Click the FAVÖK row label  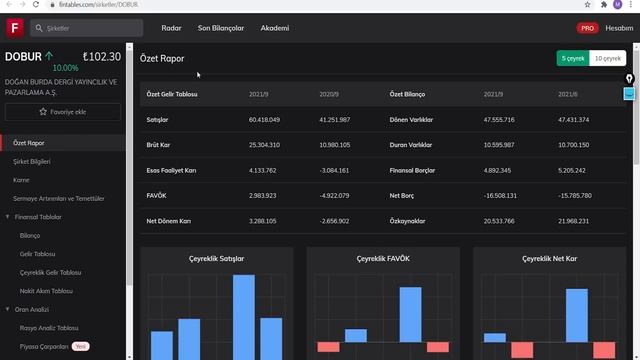tap(156, 196)
